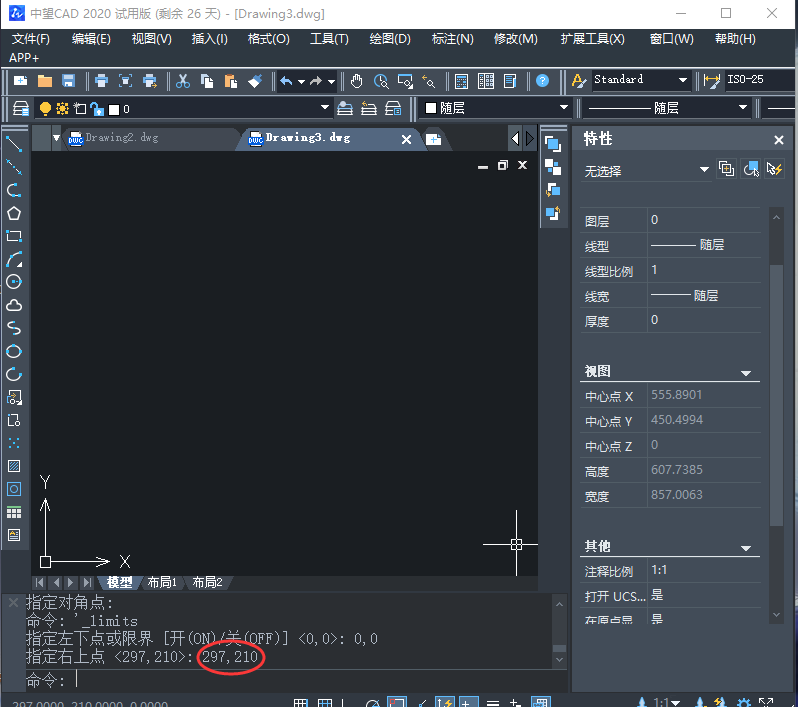Switch to the 布局1 layout tab

[x=162, y=582]
